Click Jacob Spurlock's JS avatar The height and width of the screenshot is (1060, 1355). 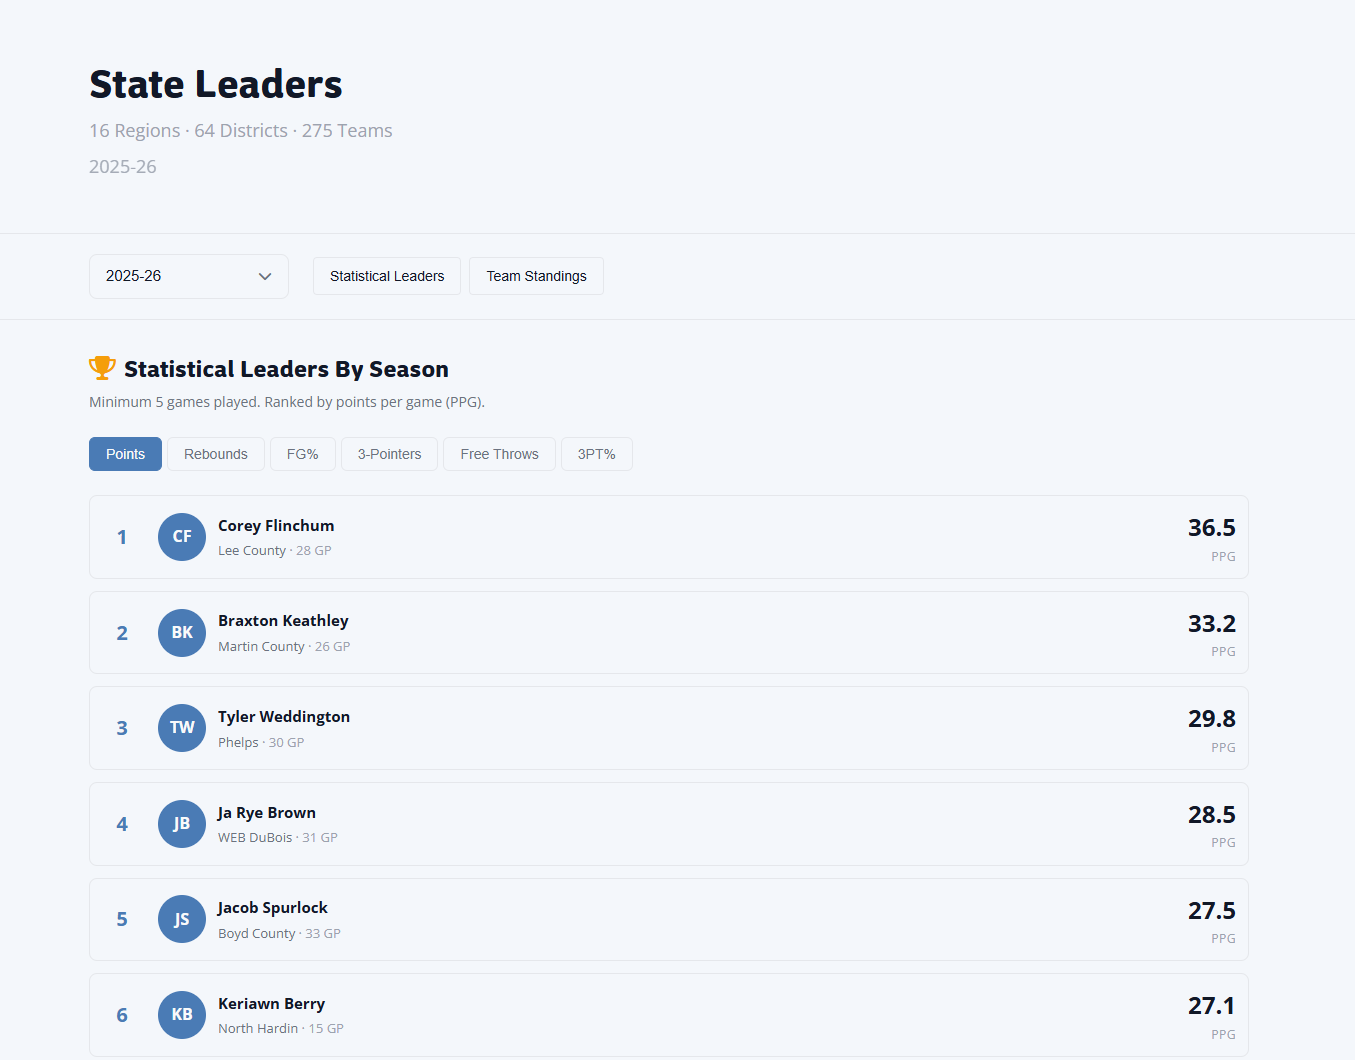click(182, 919)
